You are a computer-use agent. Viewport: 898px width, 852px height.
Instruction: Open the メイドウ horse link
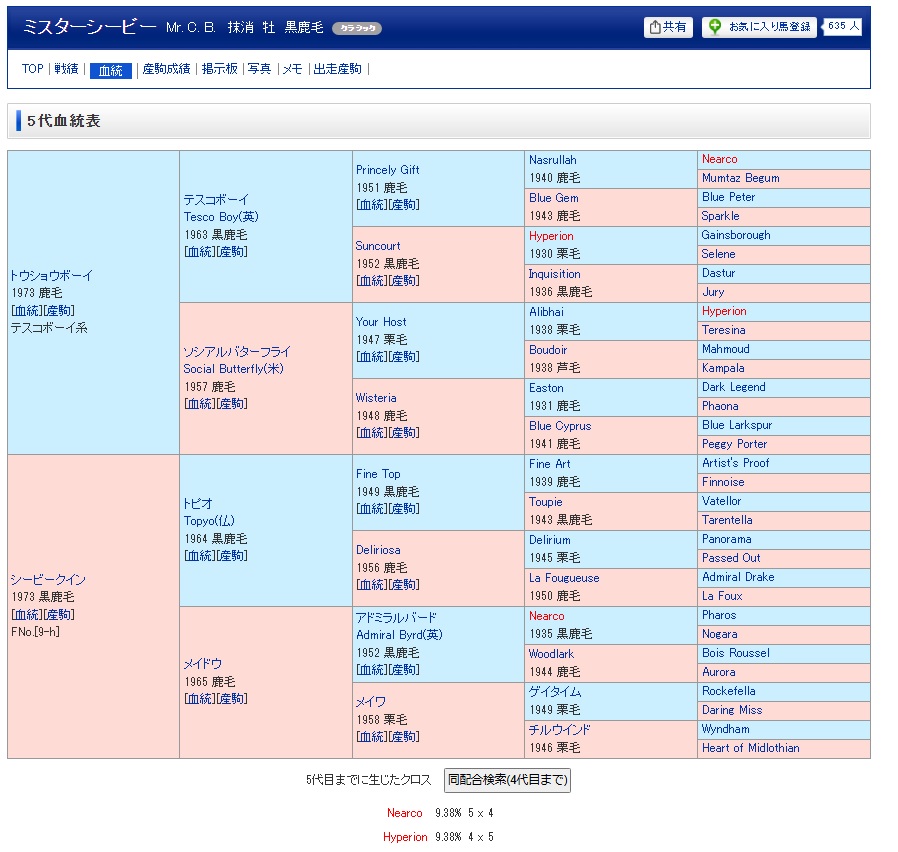click(202, 664)
